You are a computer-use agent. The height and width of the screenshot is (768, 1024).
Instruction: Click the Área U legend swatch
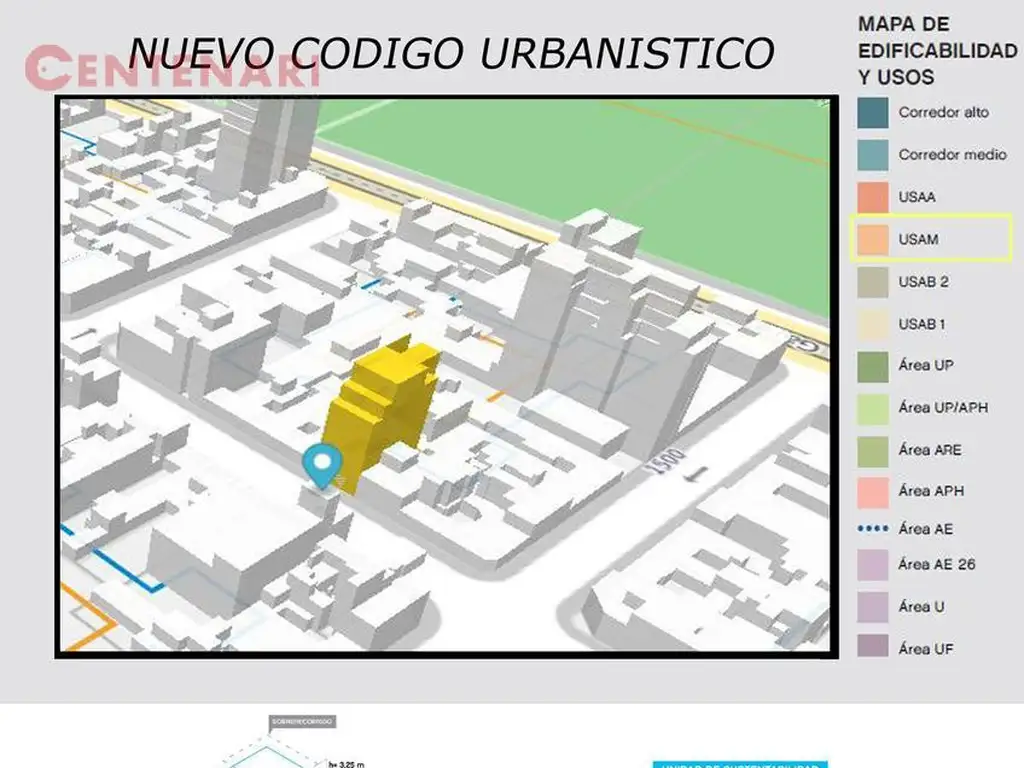873,606
